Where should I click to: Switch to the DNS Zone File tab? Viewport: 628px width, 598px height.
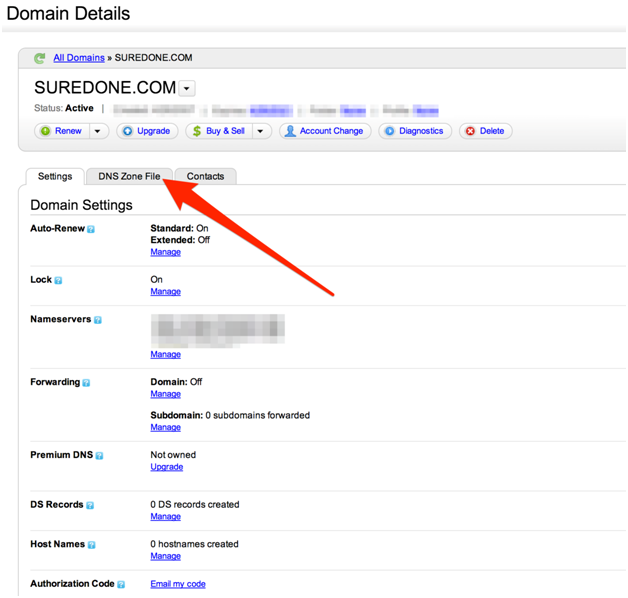129,177
